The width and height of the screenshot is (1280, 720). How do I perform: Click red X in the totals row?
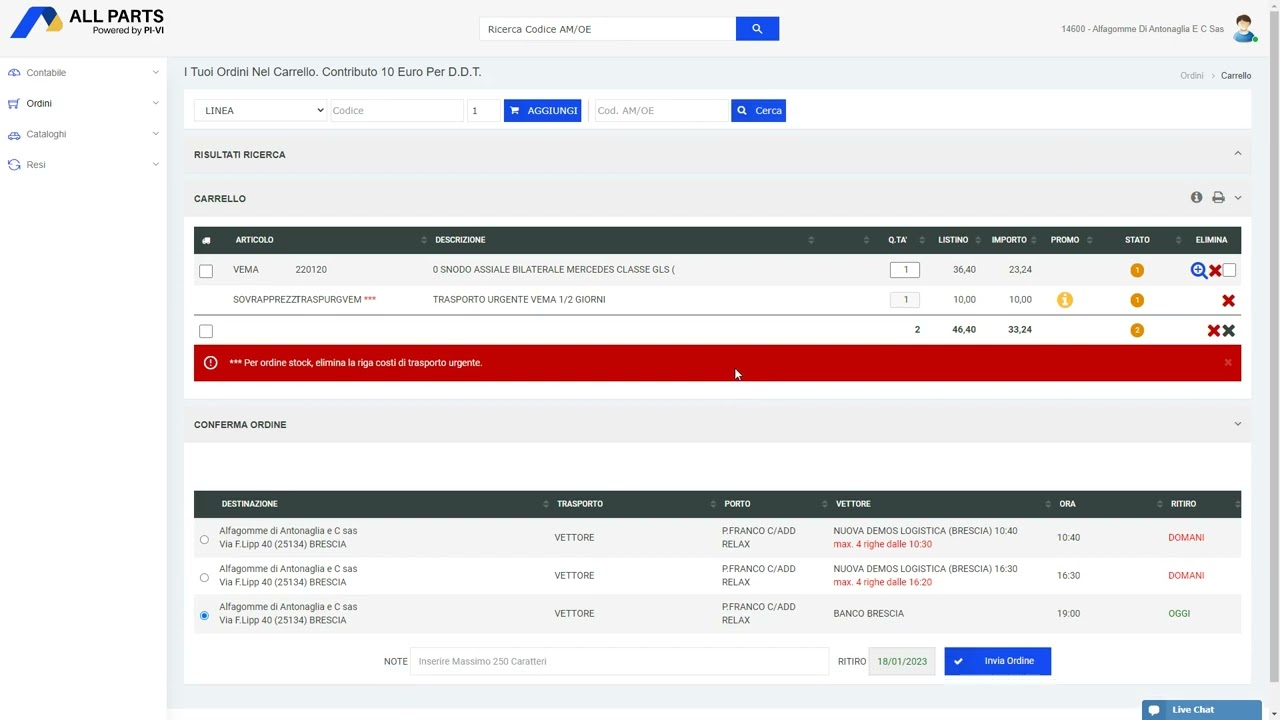(1213, 330)
